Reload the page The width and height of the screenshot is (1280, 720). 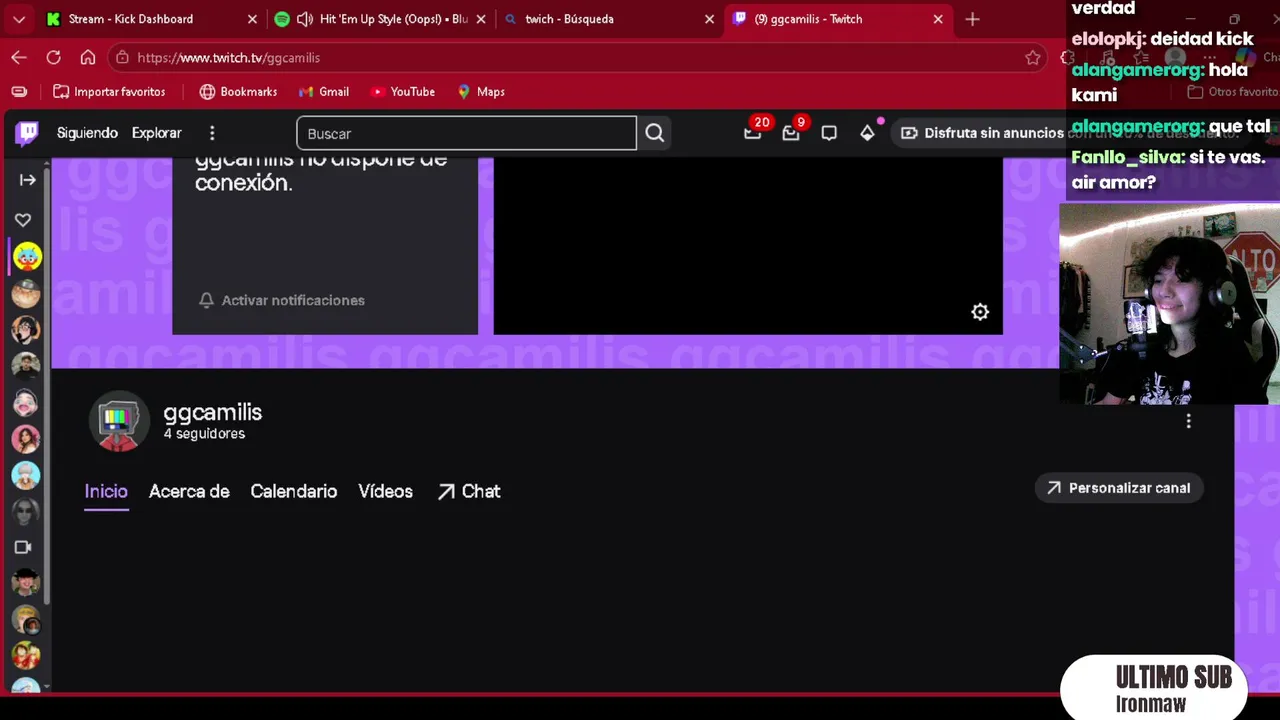click(54, 58)
